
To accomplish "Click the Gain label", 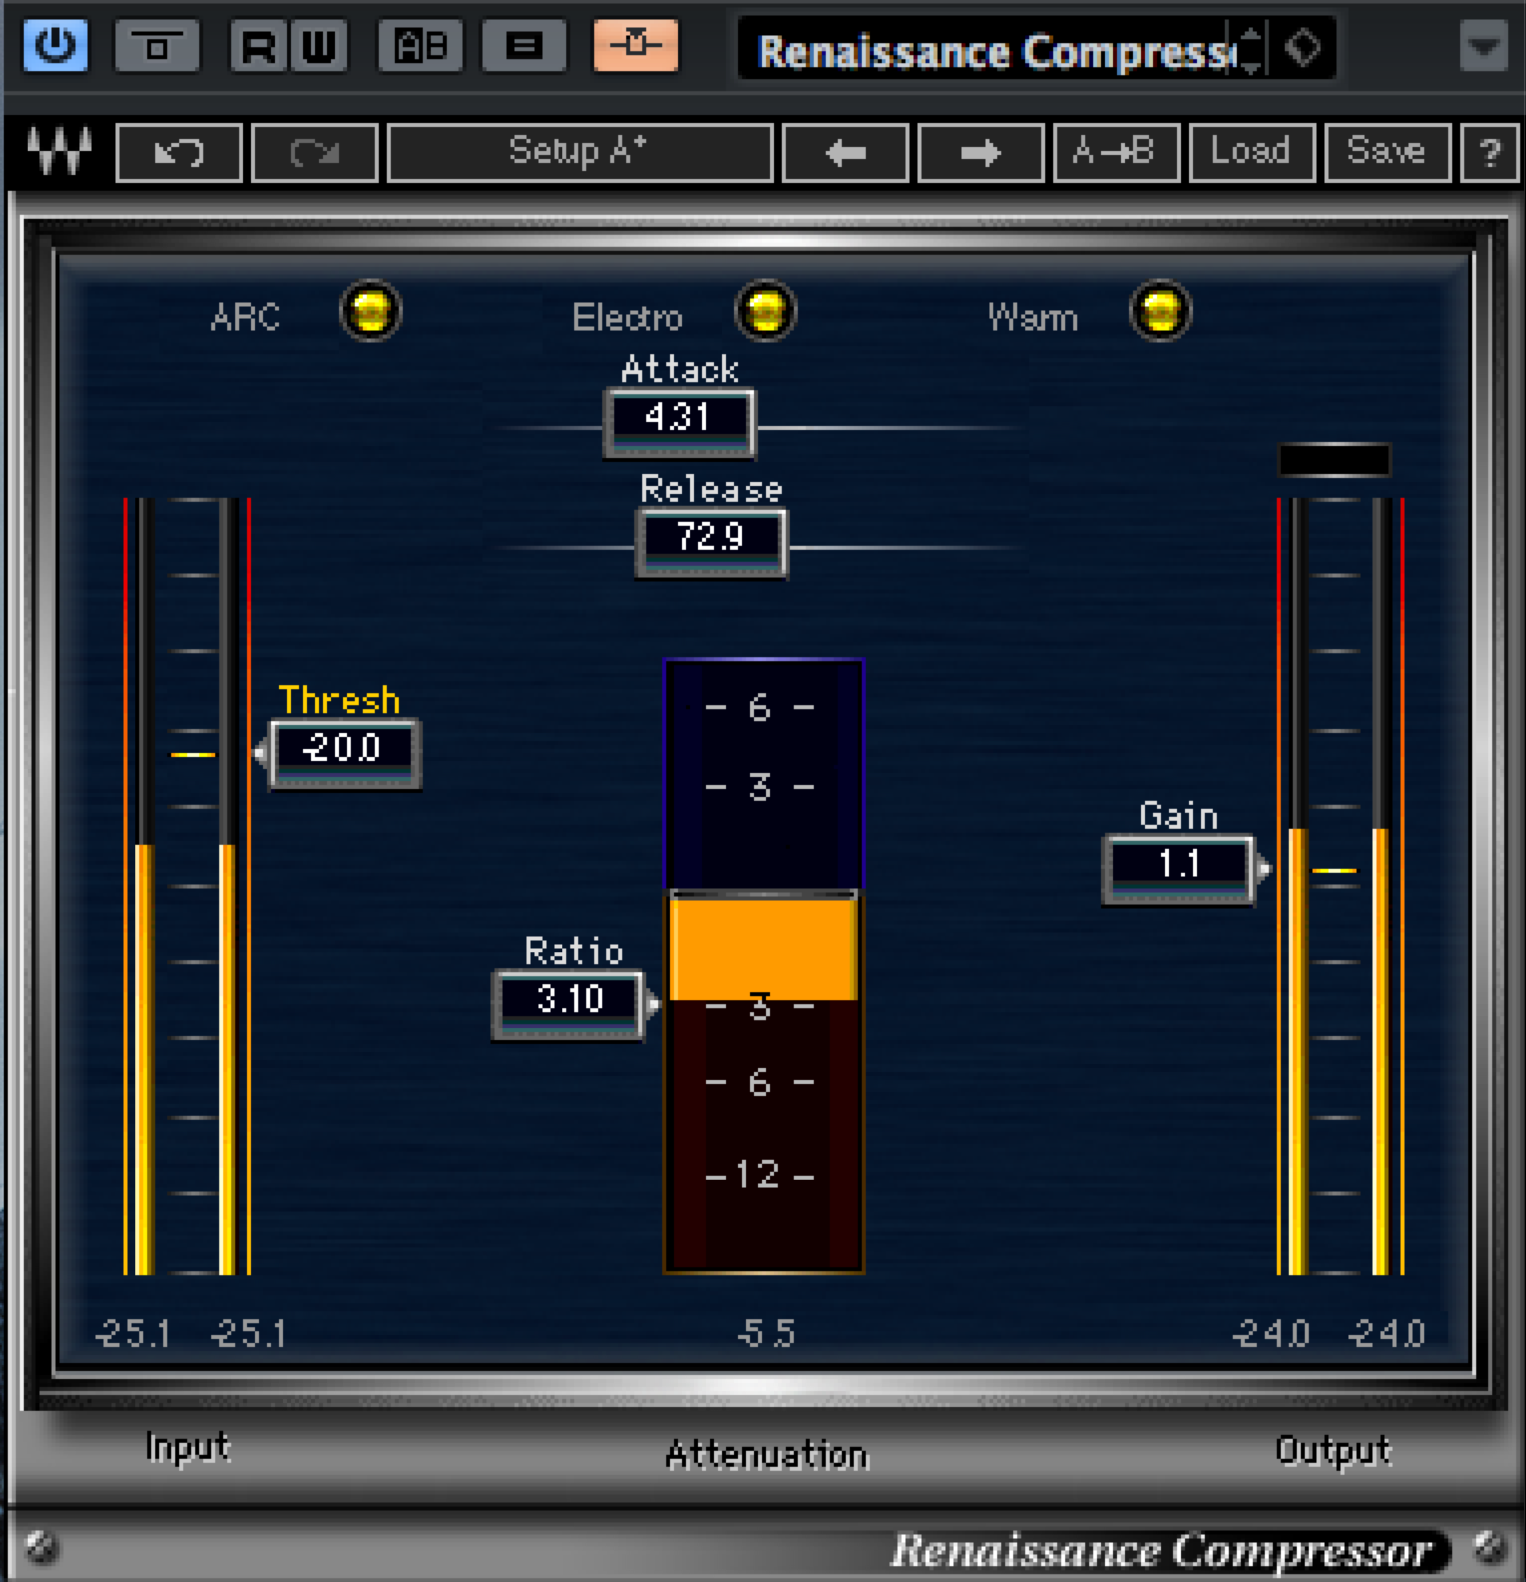I will tap(1179, 816).
